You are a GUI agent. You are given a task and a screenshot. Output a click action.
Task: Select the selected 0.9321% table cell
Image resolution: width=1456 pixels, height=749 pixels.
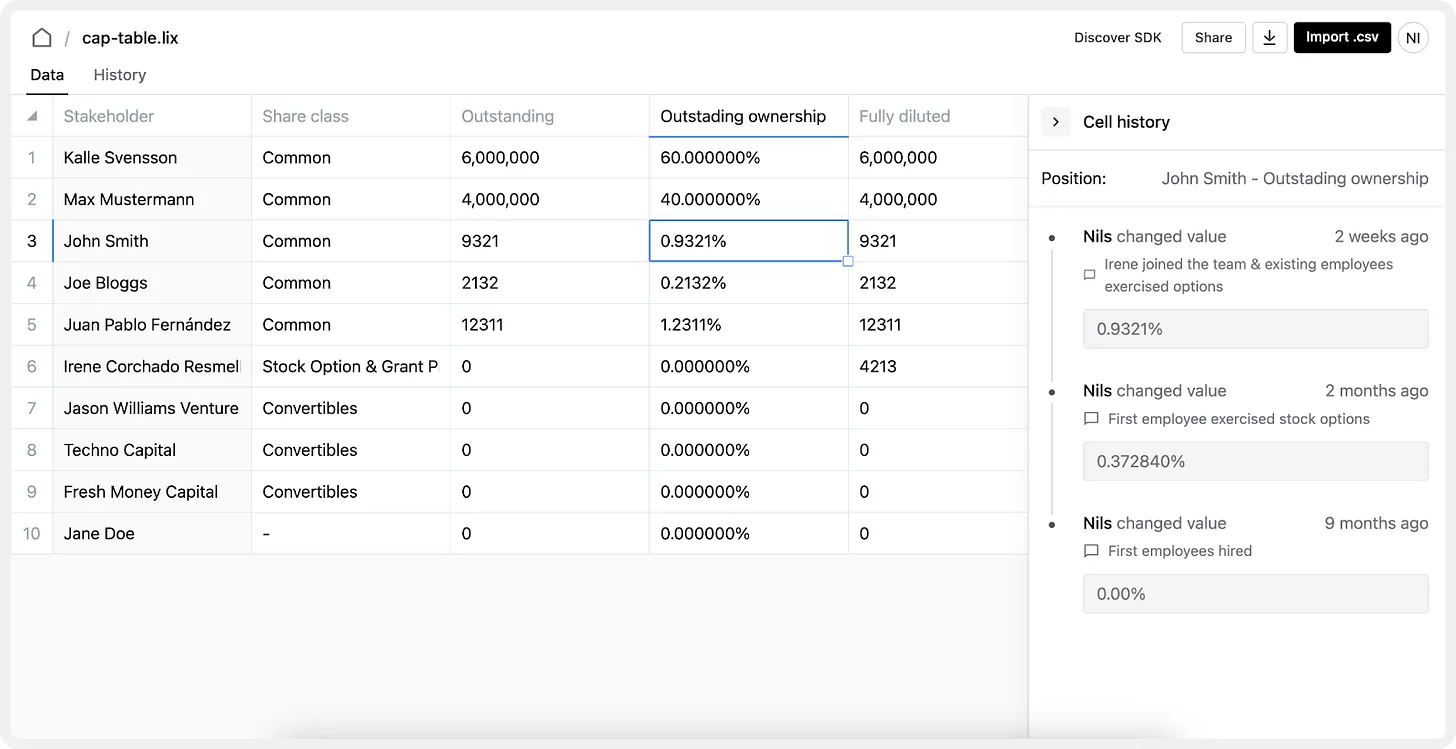tap(748, 241)
